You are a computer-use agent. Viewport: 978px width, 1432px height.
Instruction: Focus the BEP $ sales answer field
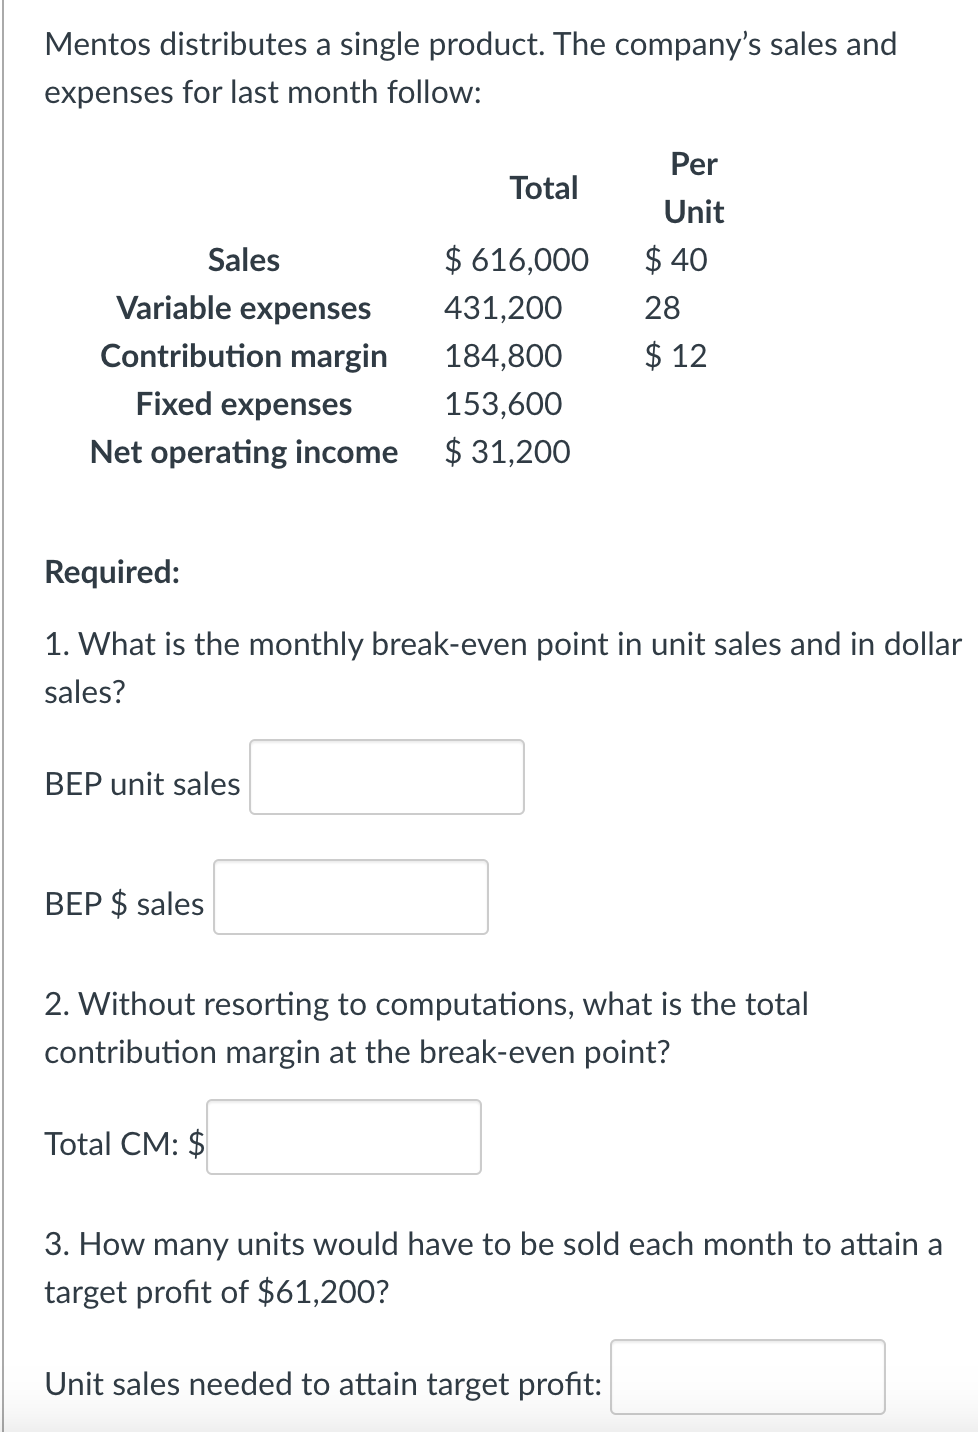(350, 897)
